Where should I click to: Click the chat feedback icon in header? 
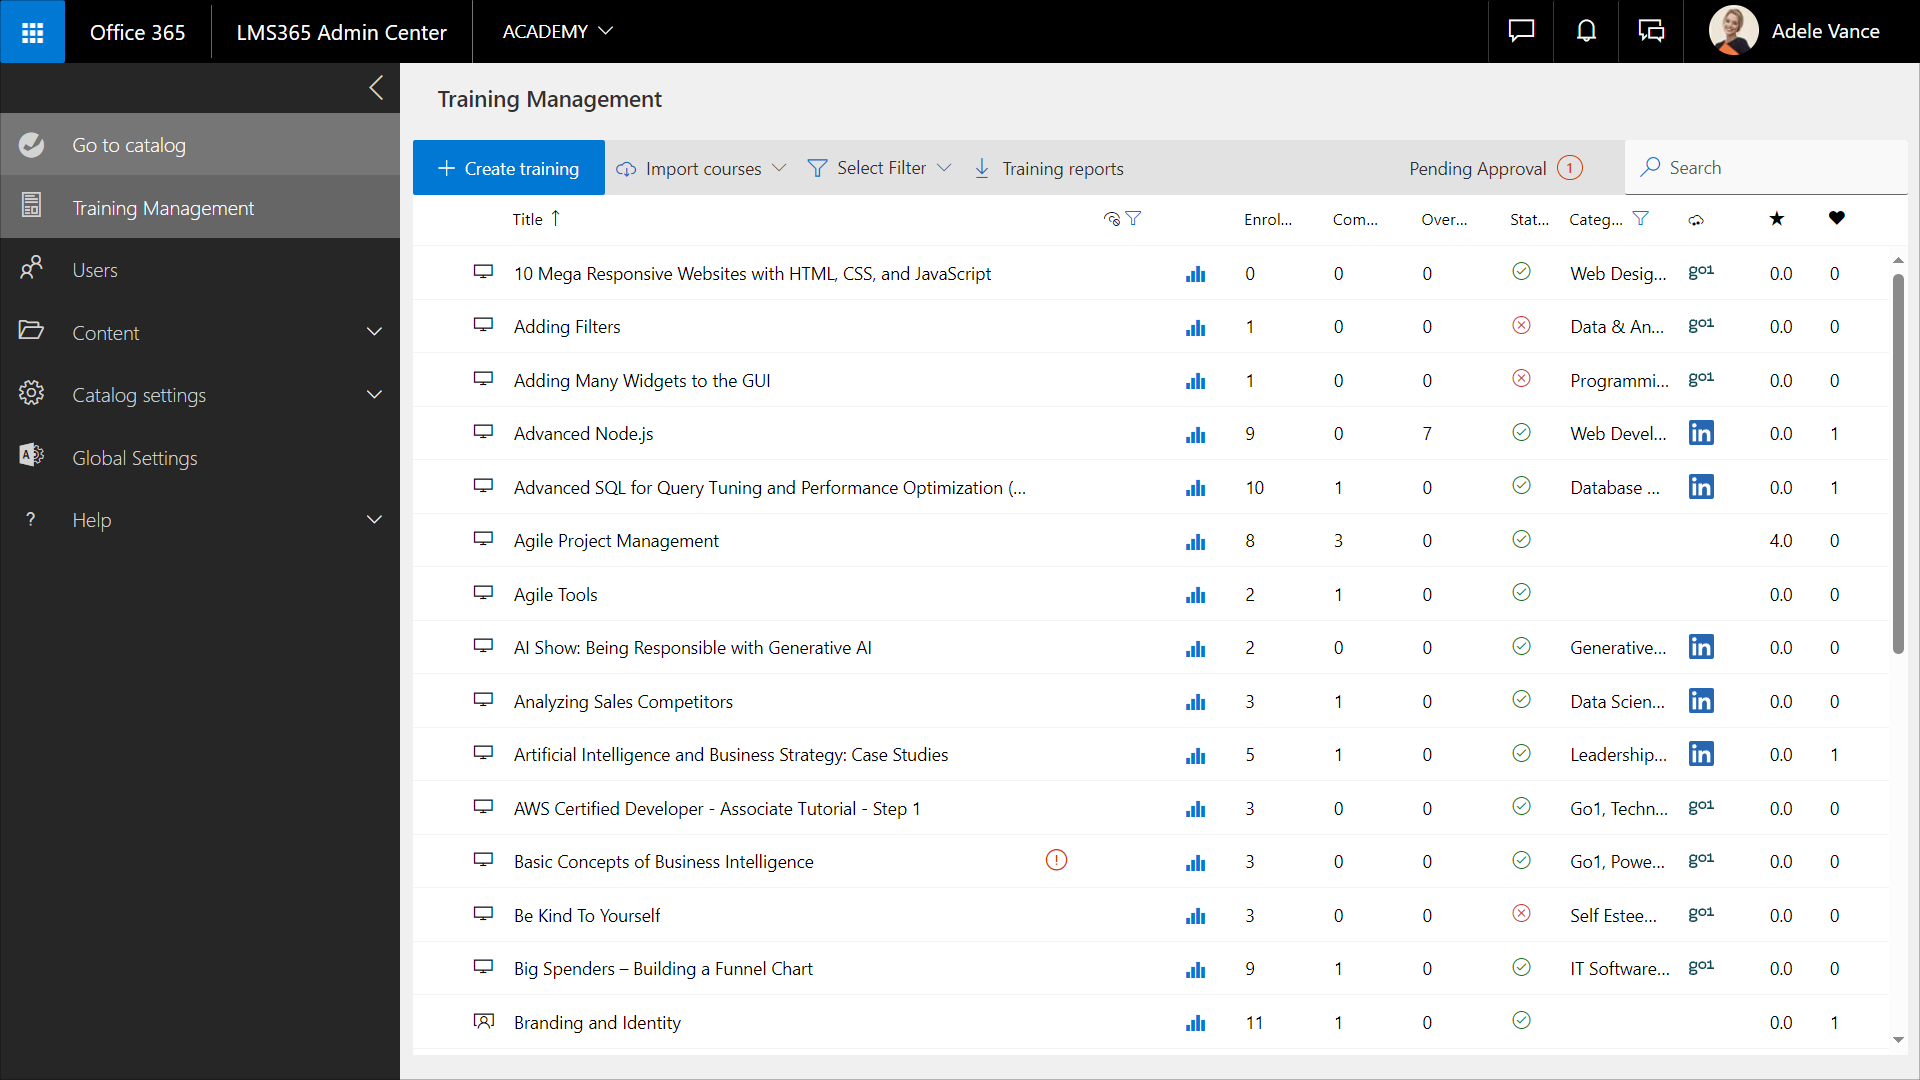tap(1521, 32)
